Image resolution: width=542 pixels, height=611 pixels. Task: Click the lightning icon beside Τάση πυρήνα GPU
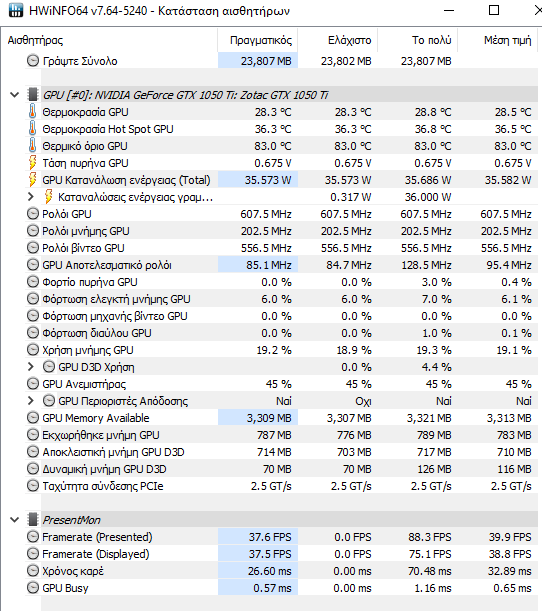[x=33, y=163]
